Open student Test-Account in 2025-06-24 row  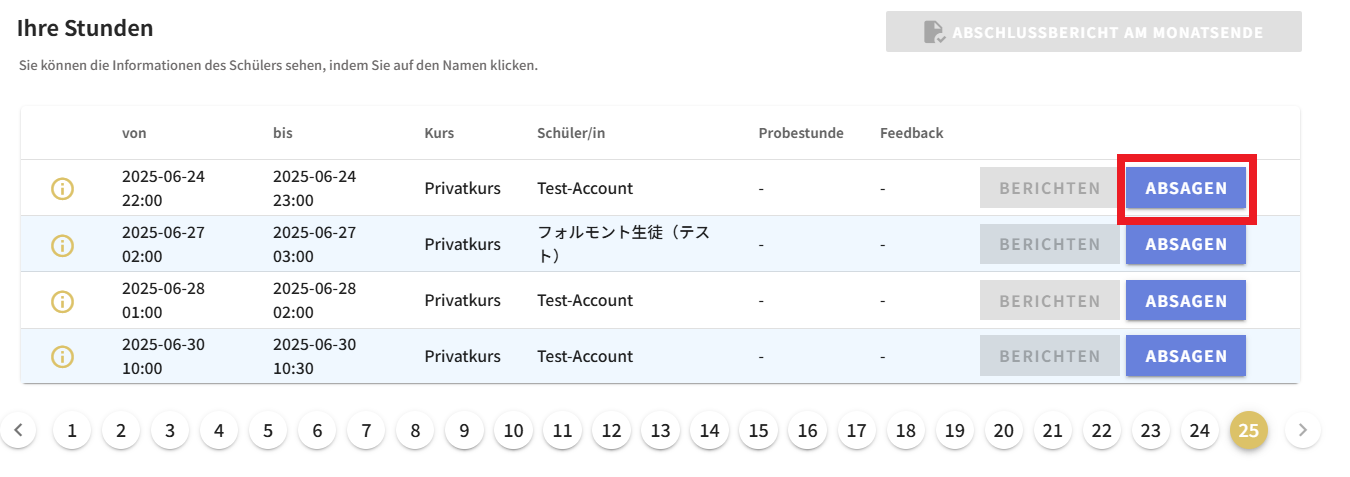click(585, 188)
